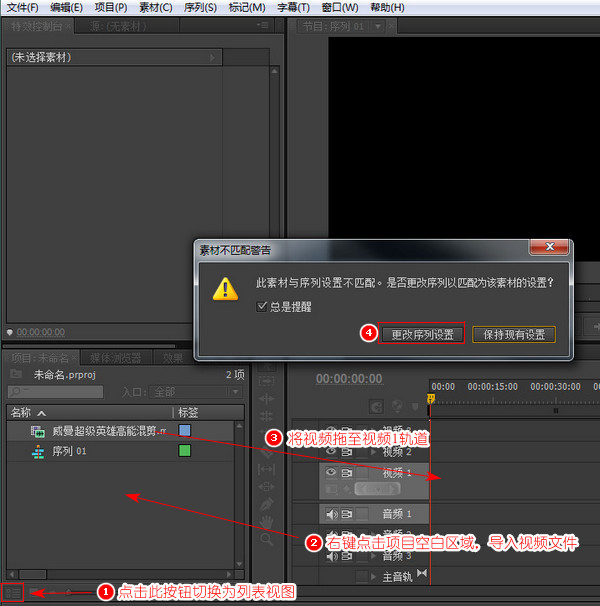This screenshot has height=606, width=600.
Task: Toggle lock box on 视频 1 track
Action: pyautogui.click(x=362, y=473)
